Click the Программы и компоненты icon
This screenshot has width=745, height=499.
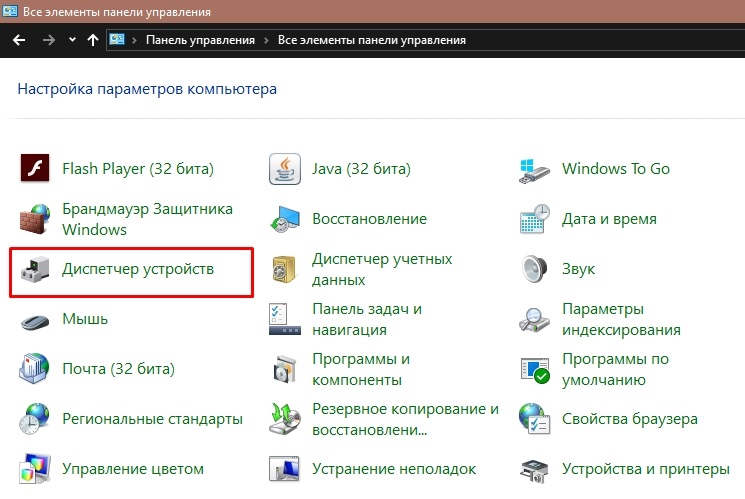pyautogui.click(x=285, y=369)
